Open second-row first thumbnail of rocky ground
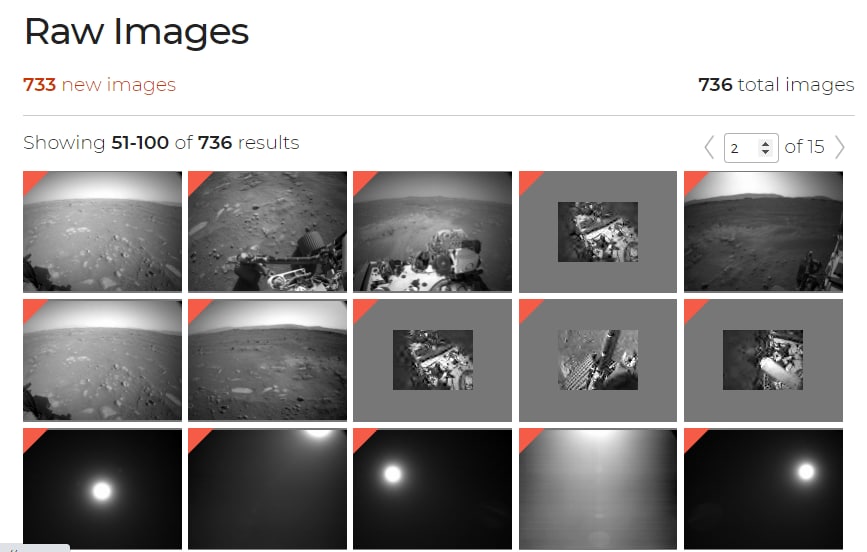867x552 pixels. pos(102,360)
